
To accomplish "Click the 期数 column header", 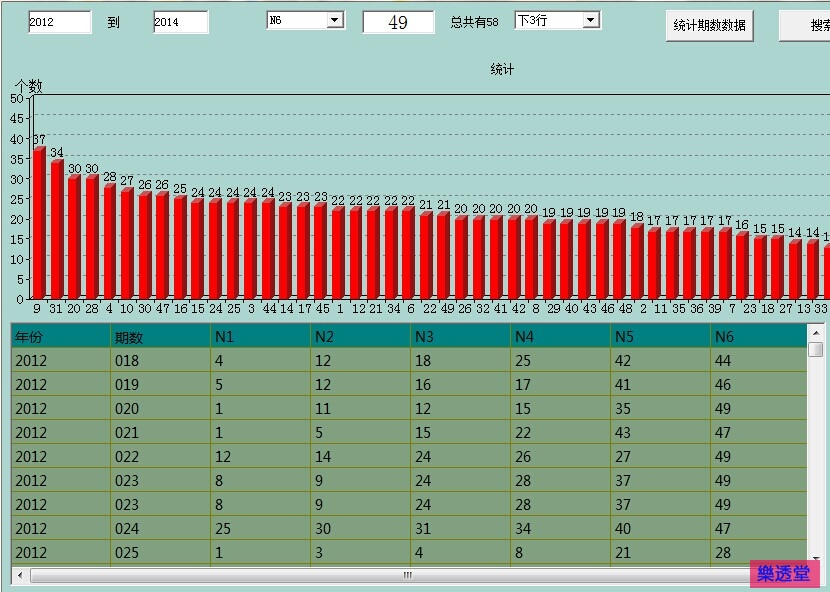I will pos(160,336).
